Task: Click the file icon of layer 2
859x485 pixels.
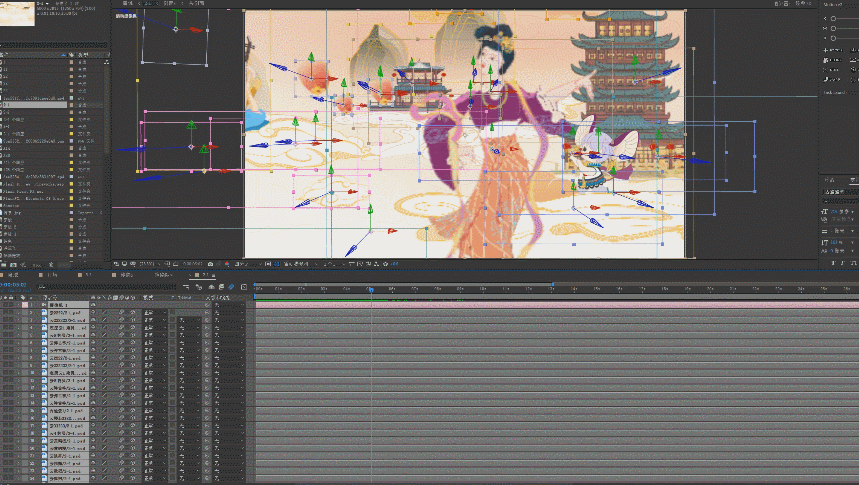Action: point(44,312)
